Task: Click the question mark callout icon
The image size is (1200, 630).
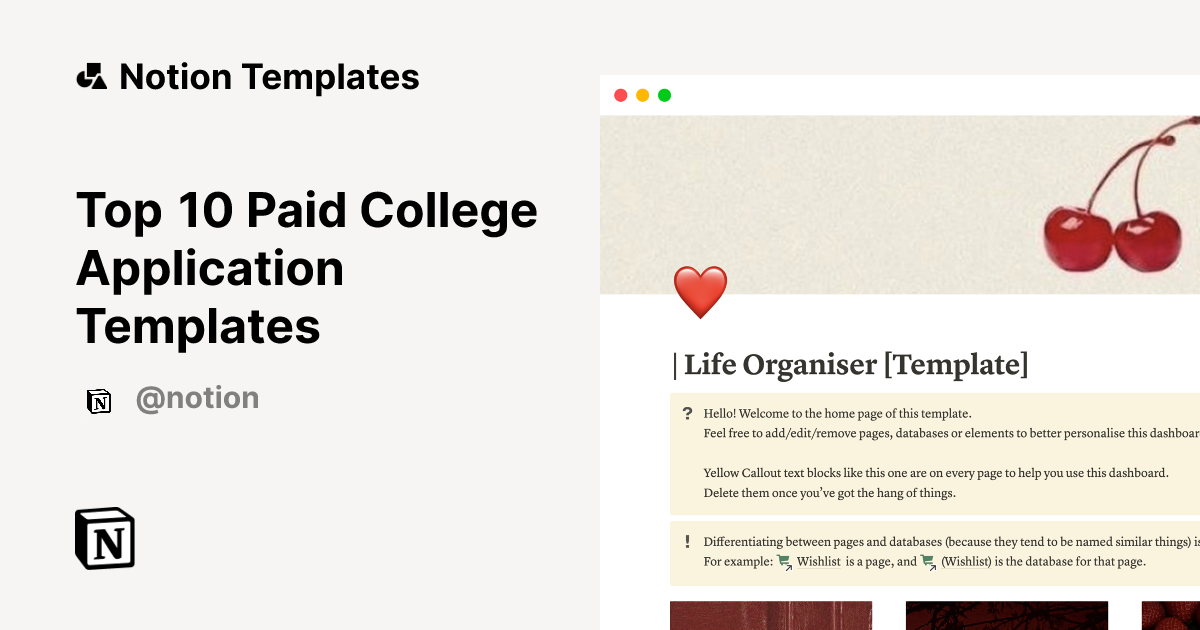Action: [x=687, y=413]
